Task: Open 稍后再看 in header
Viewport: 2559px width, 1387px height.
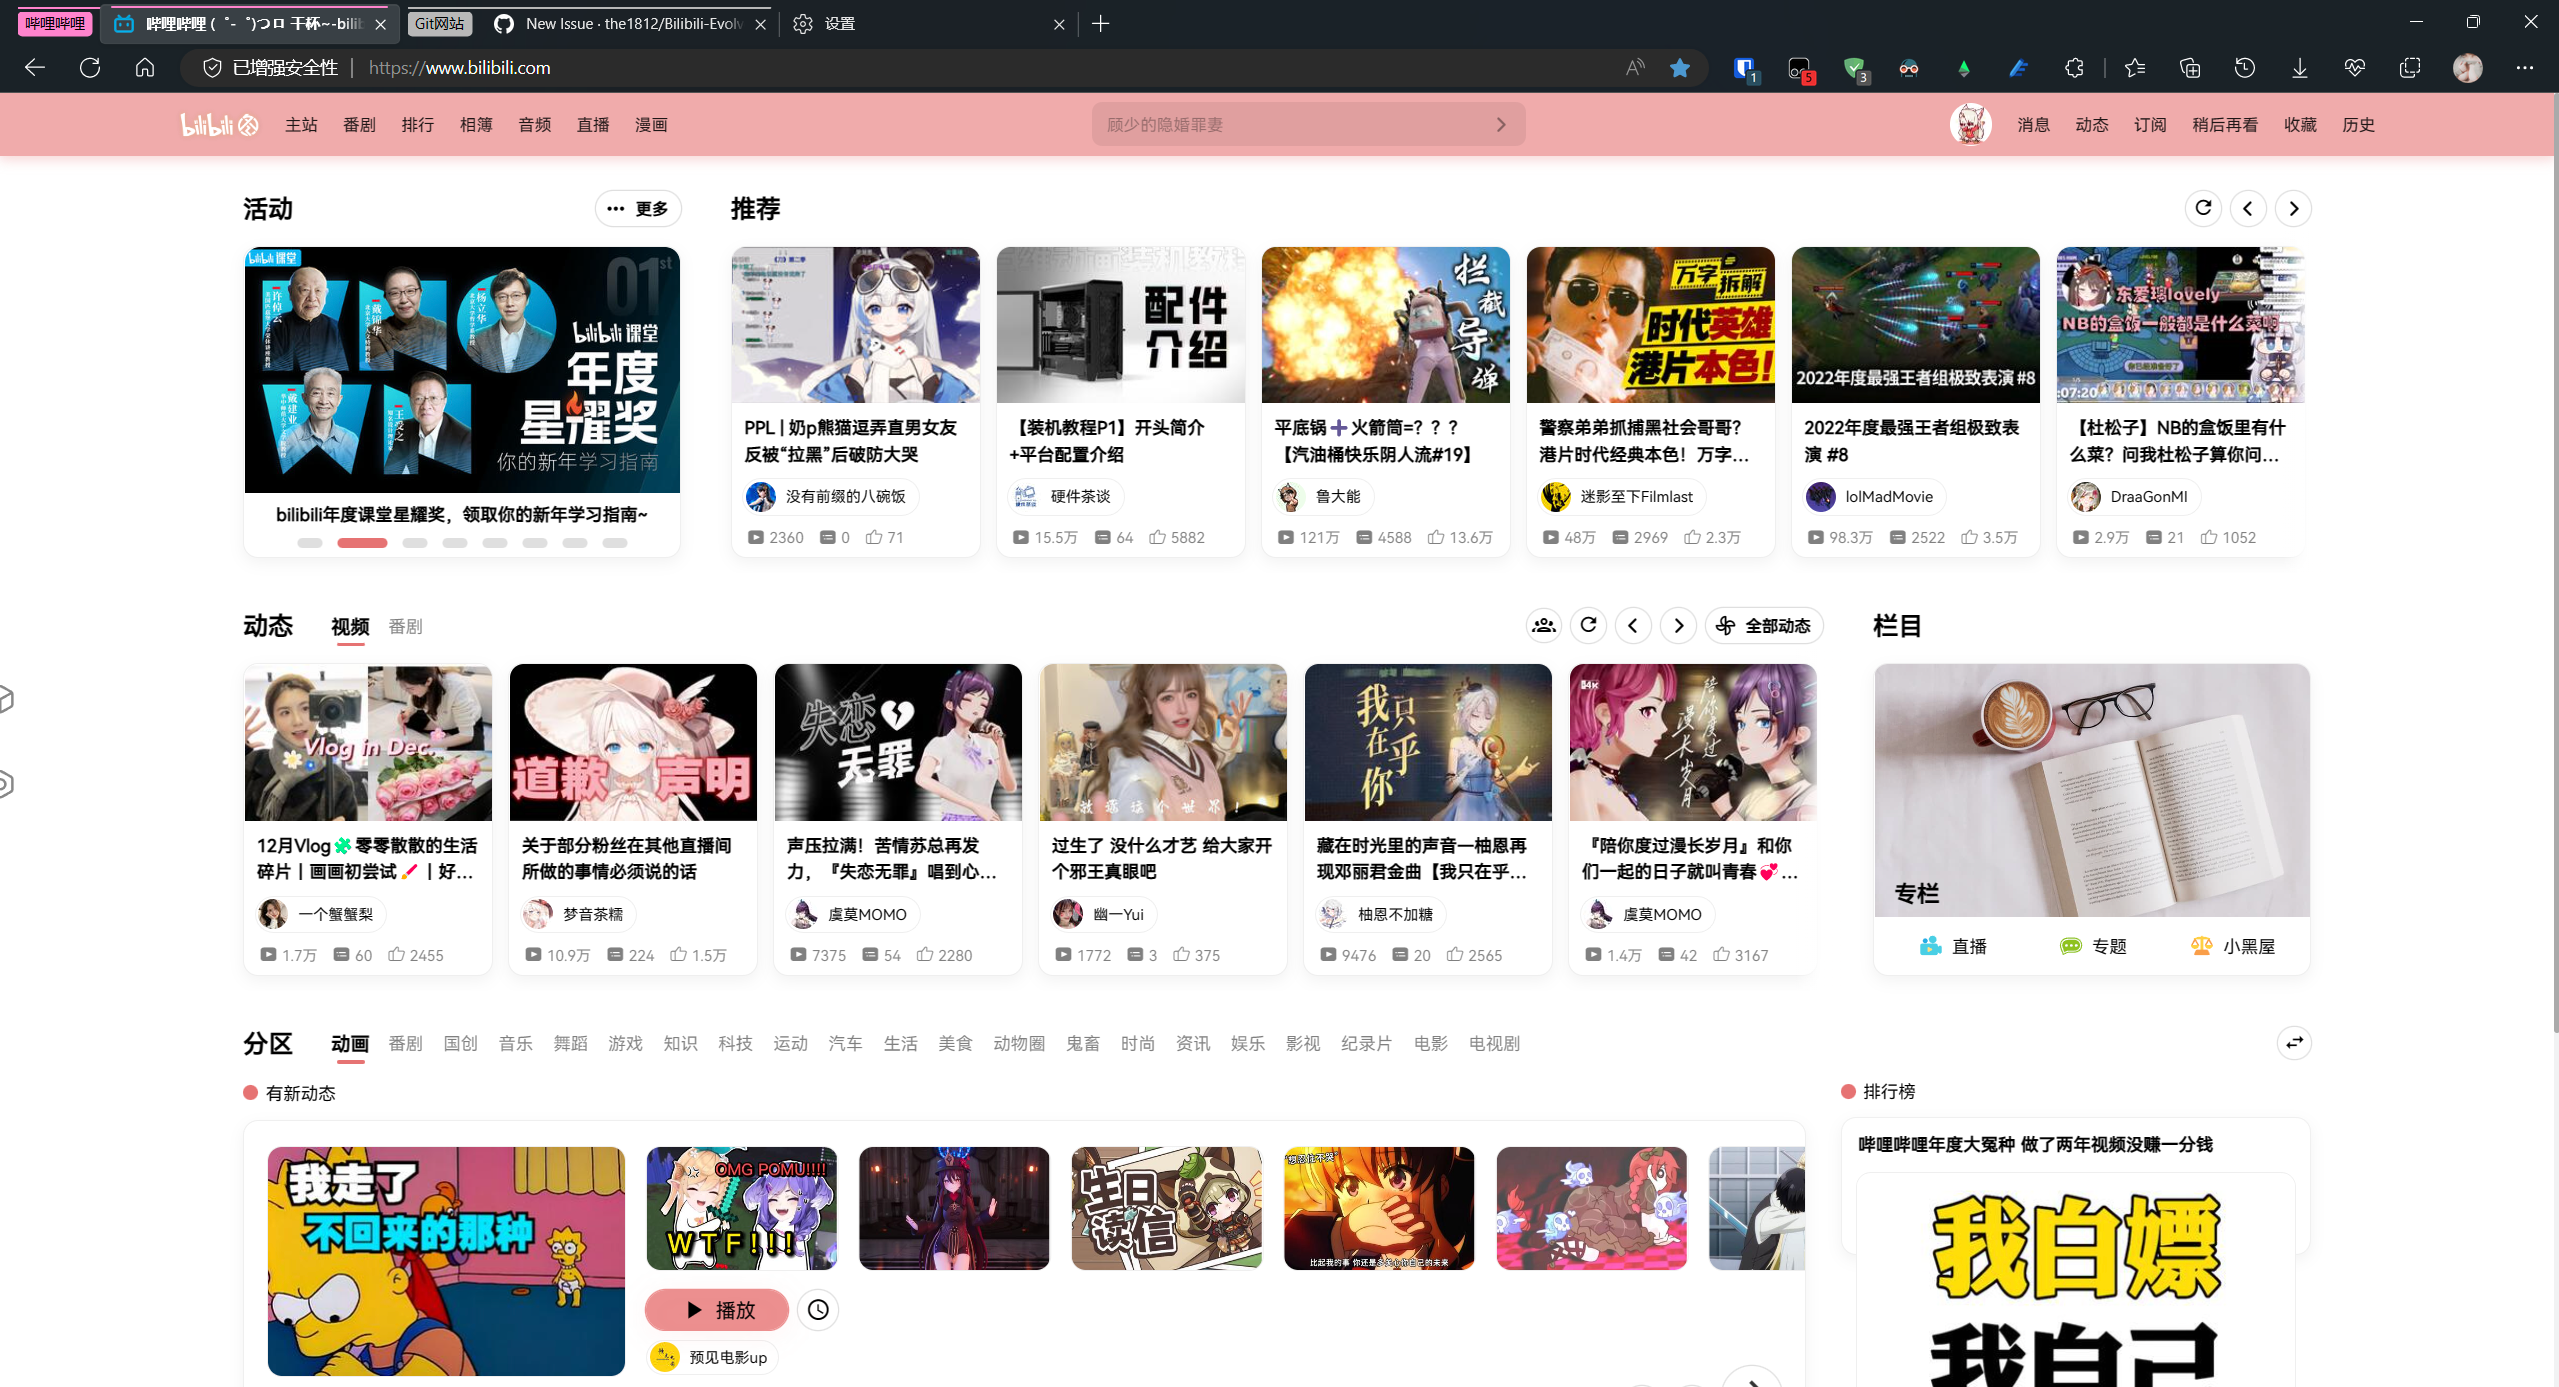Action: click(x=2224, y=124)
